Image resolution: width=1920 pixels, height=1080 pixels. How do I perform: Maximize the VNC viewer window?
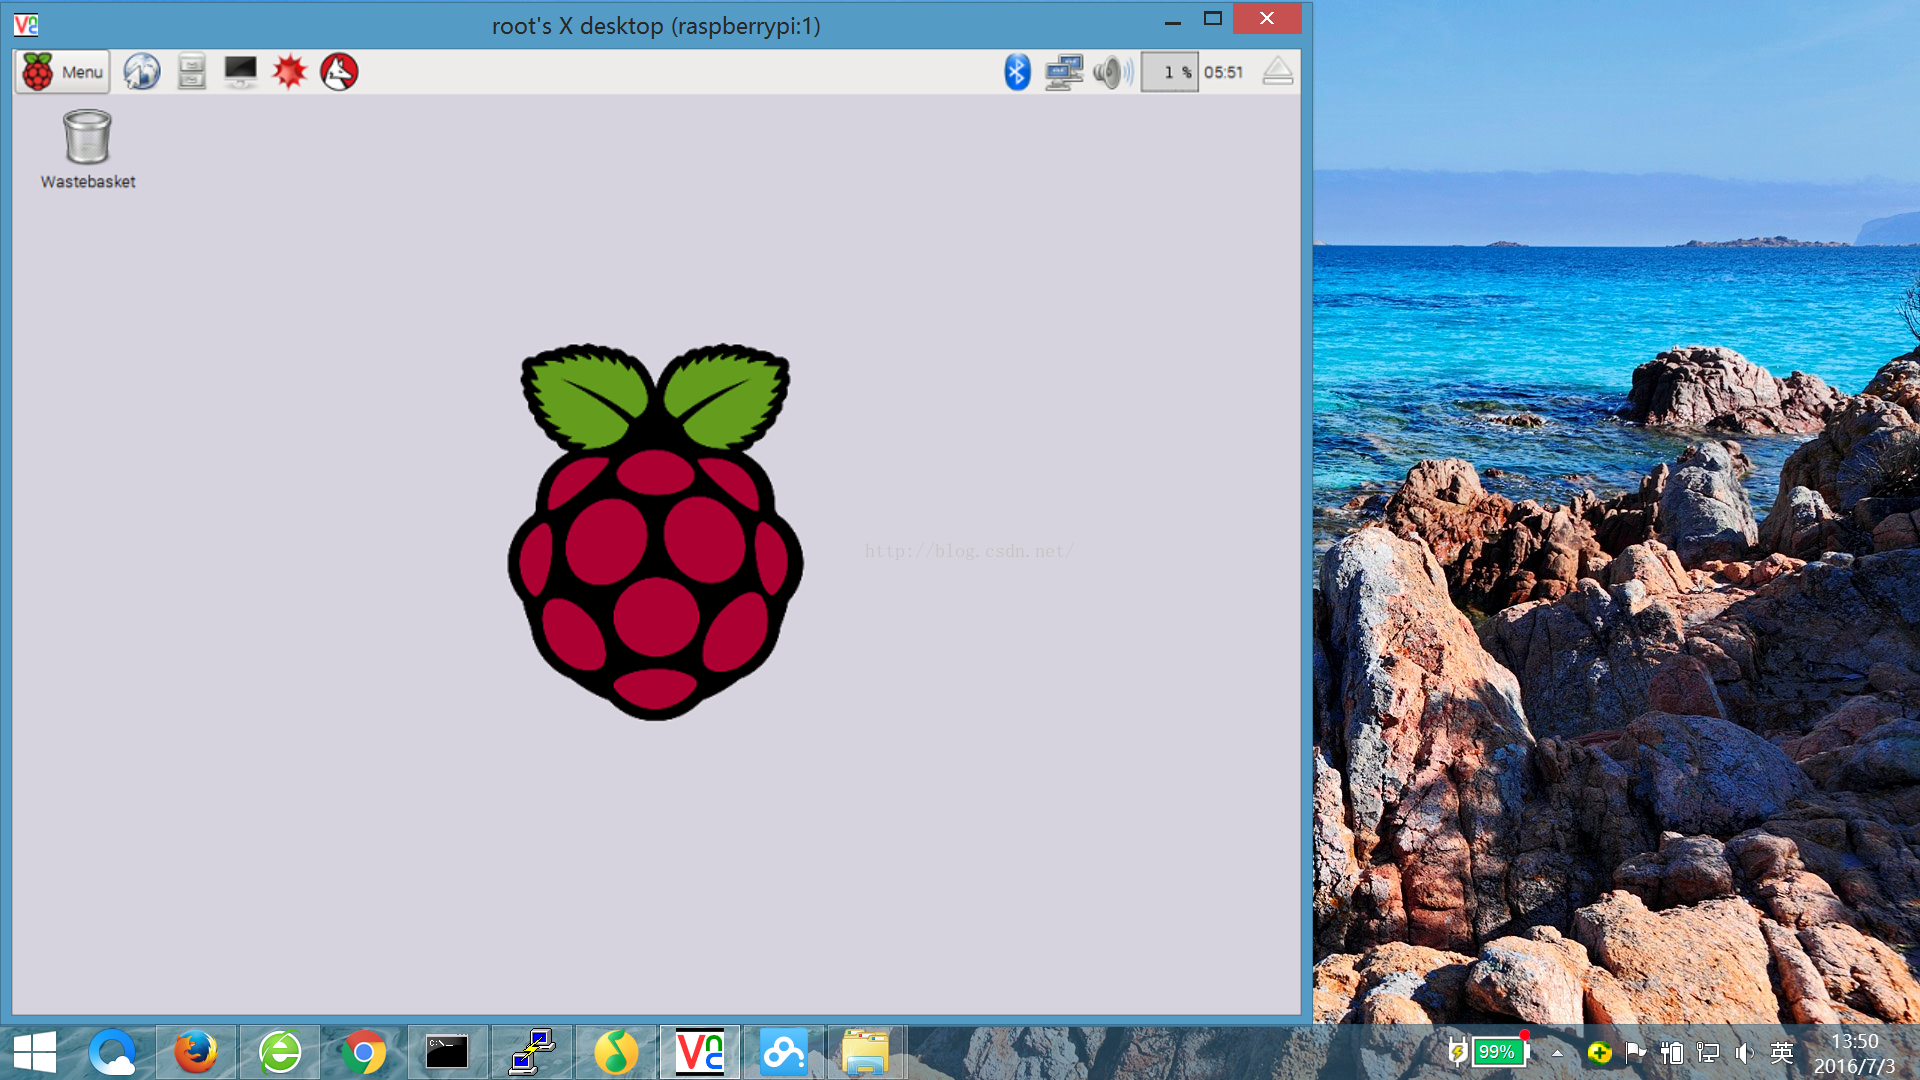point(1213,19)
